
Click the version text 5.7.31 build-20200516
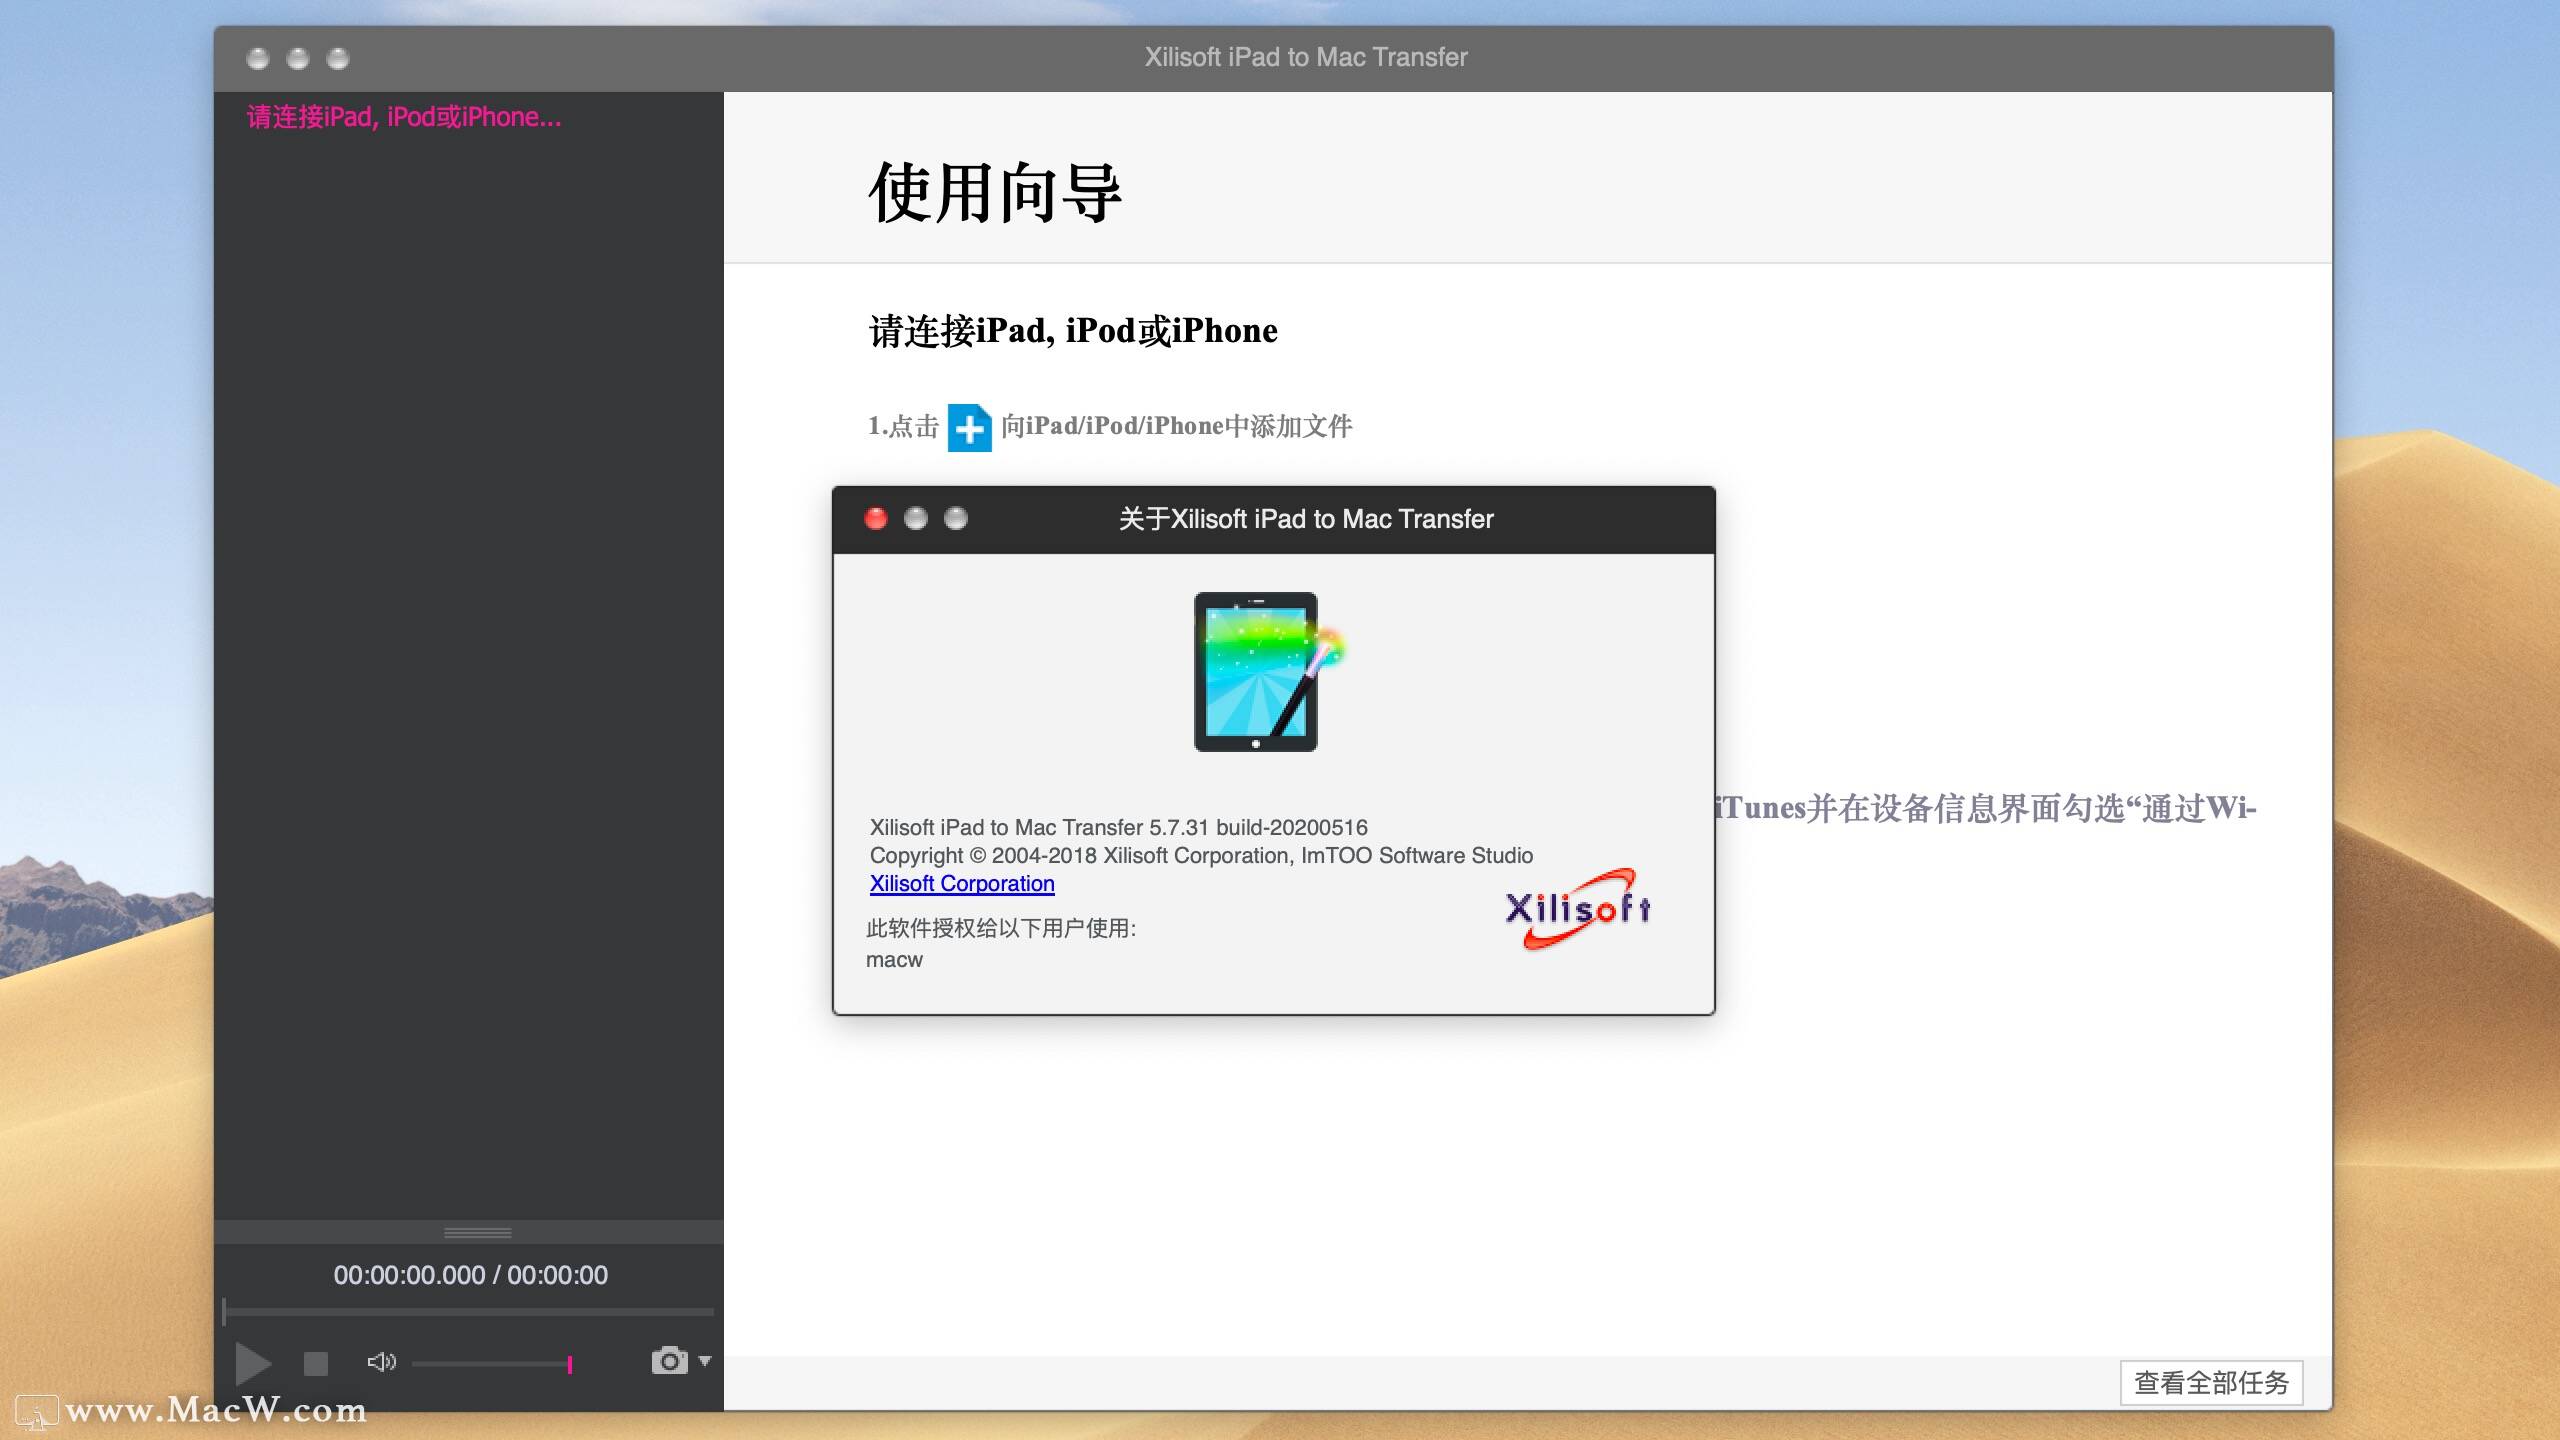click(x=1258, y=828)
